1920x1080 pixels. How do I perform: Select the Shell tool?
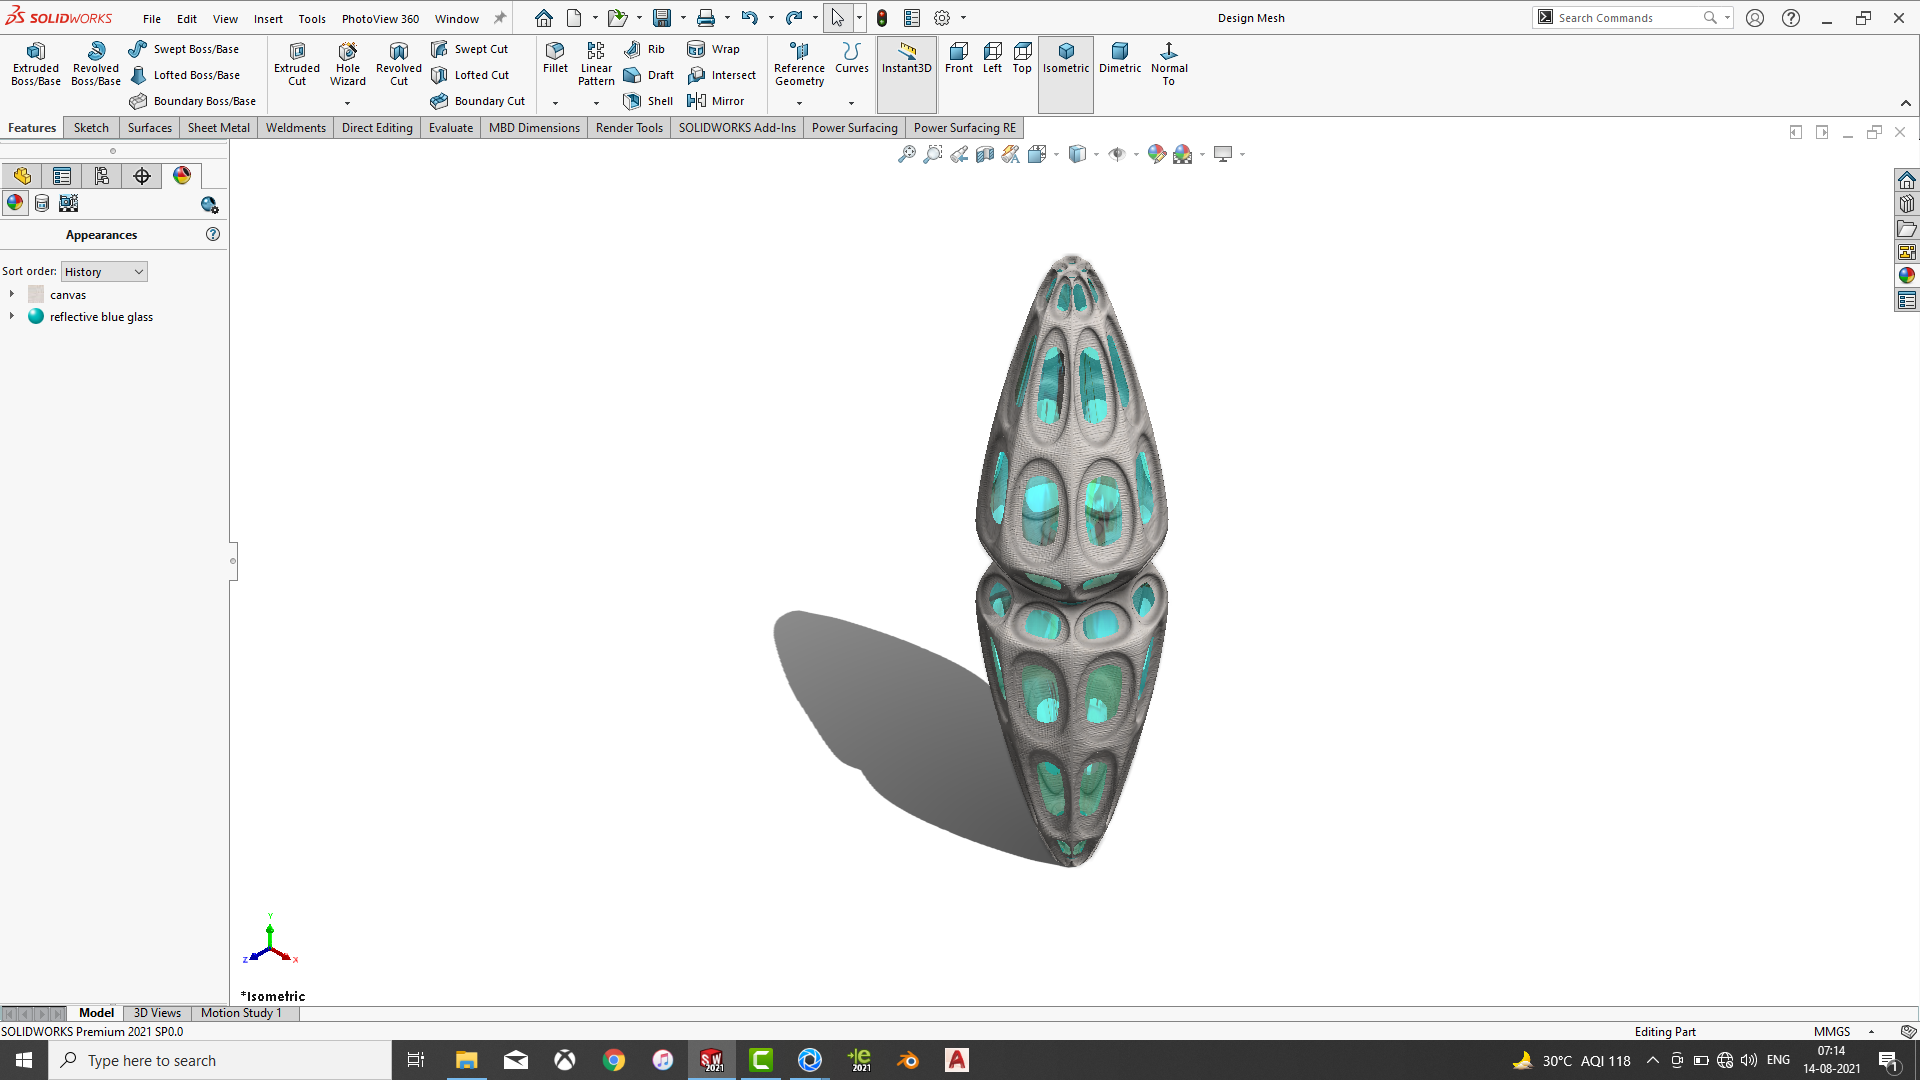(x=648, y=101)
